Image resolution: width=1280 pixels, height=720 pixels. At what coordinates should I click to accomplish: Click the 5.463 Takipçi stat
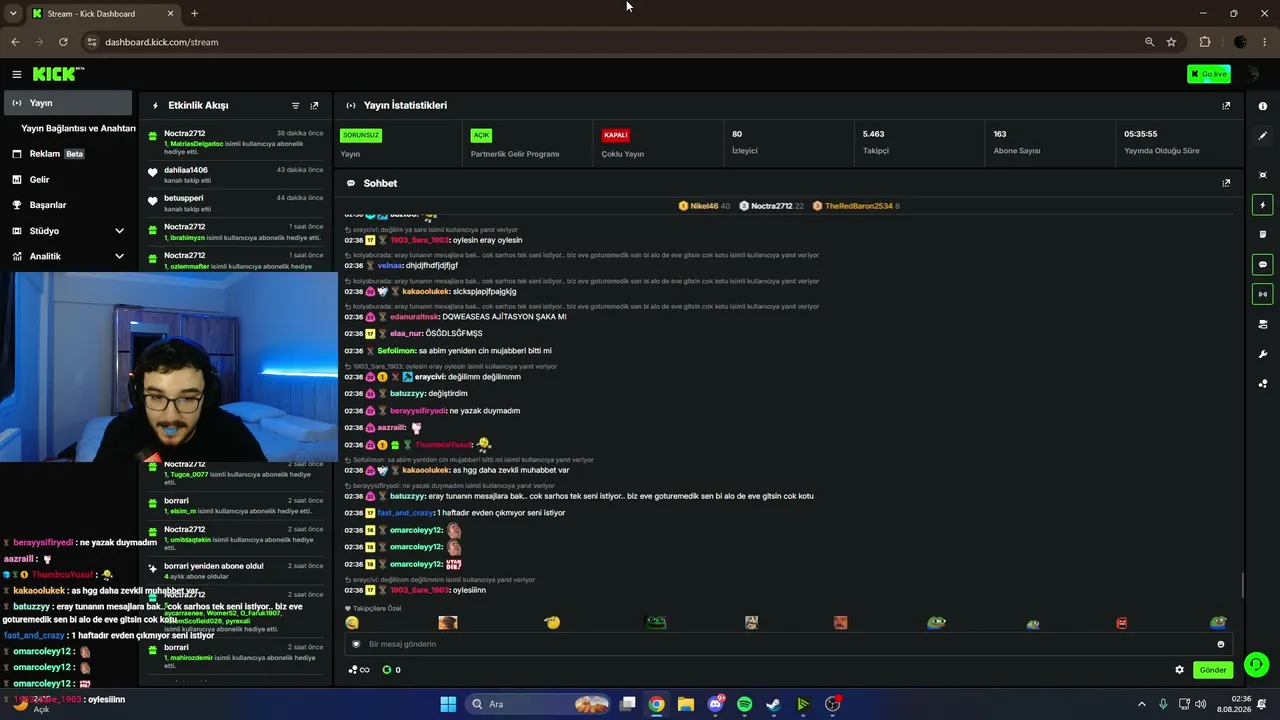pos(875,141)
